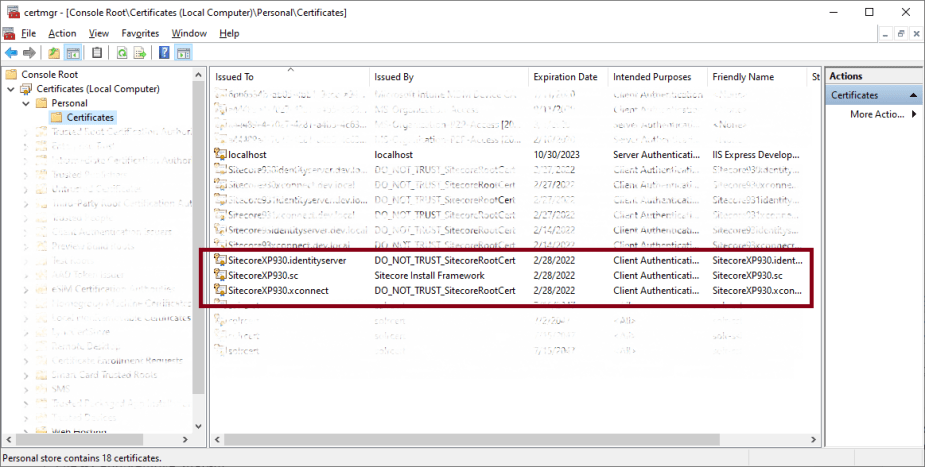
Task: Open Help with the blue question-mark icon
Action: point(164,53)
